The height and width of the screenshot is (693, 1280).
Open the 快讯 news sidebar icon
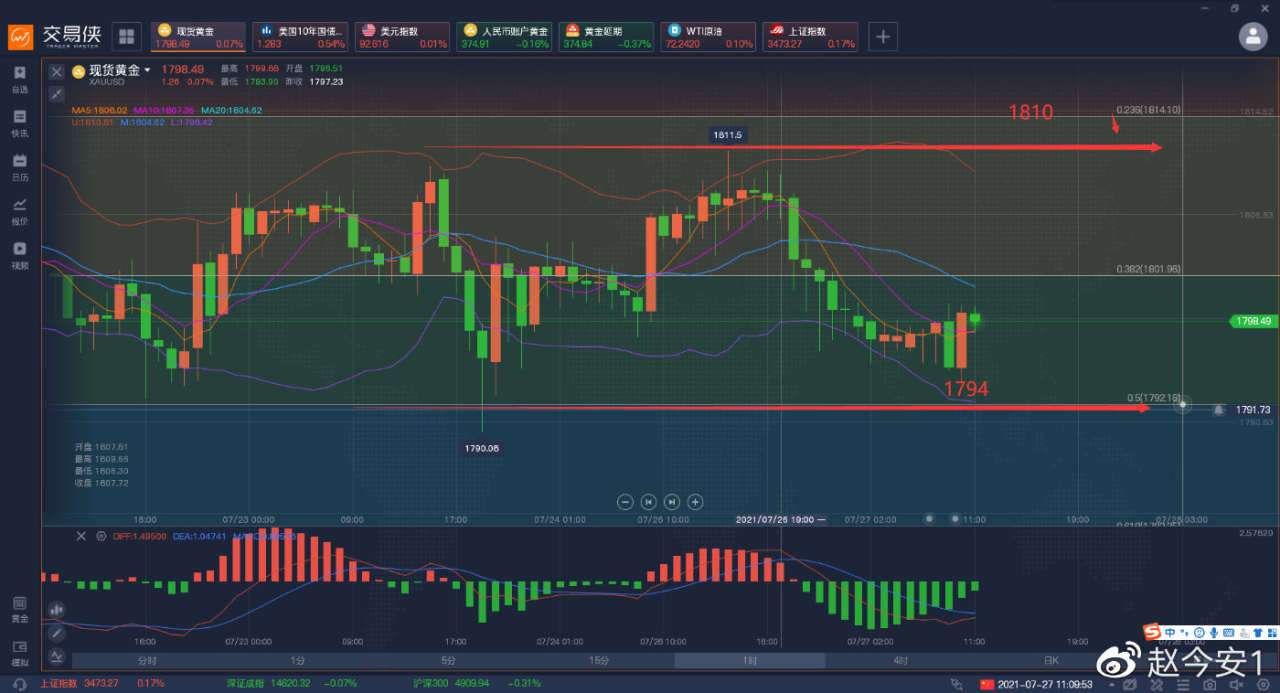[20, 123]
